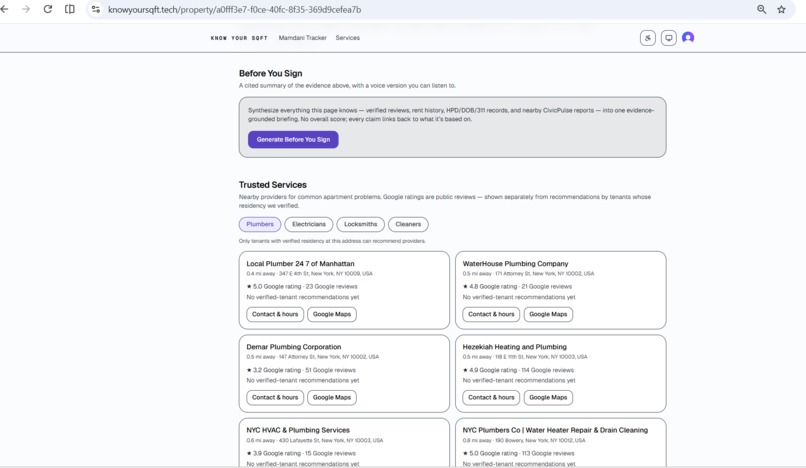
Task: Click the verified residency note under category chips
Action: tap(332, 241)
